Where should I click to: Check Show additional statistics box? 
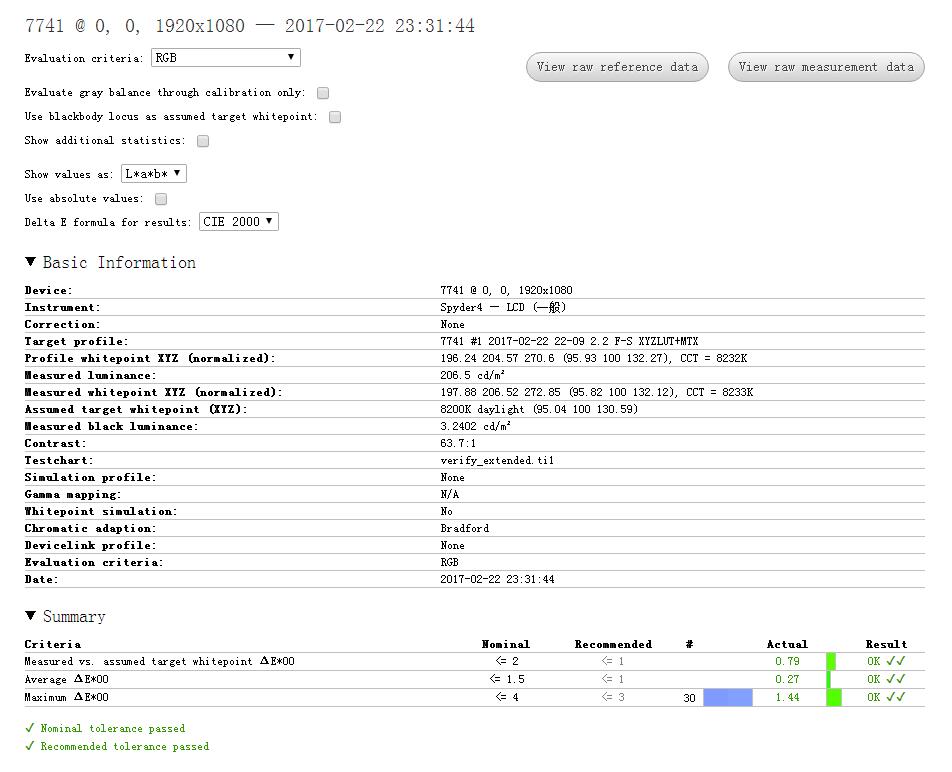point(203,141)
